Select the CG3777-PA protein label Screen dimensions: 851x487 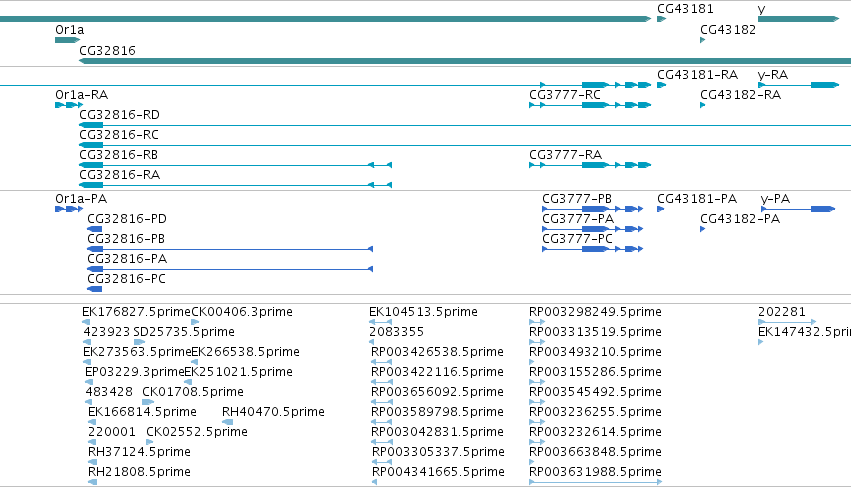point(578,219)
